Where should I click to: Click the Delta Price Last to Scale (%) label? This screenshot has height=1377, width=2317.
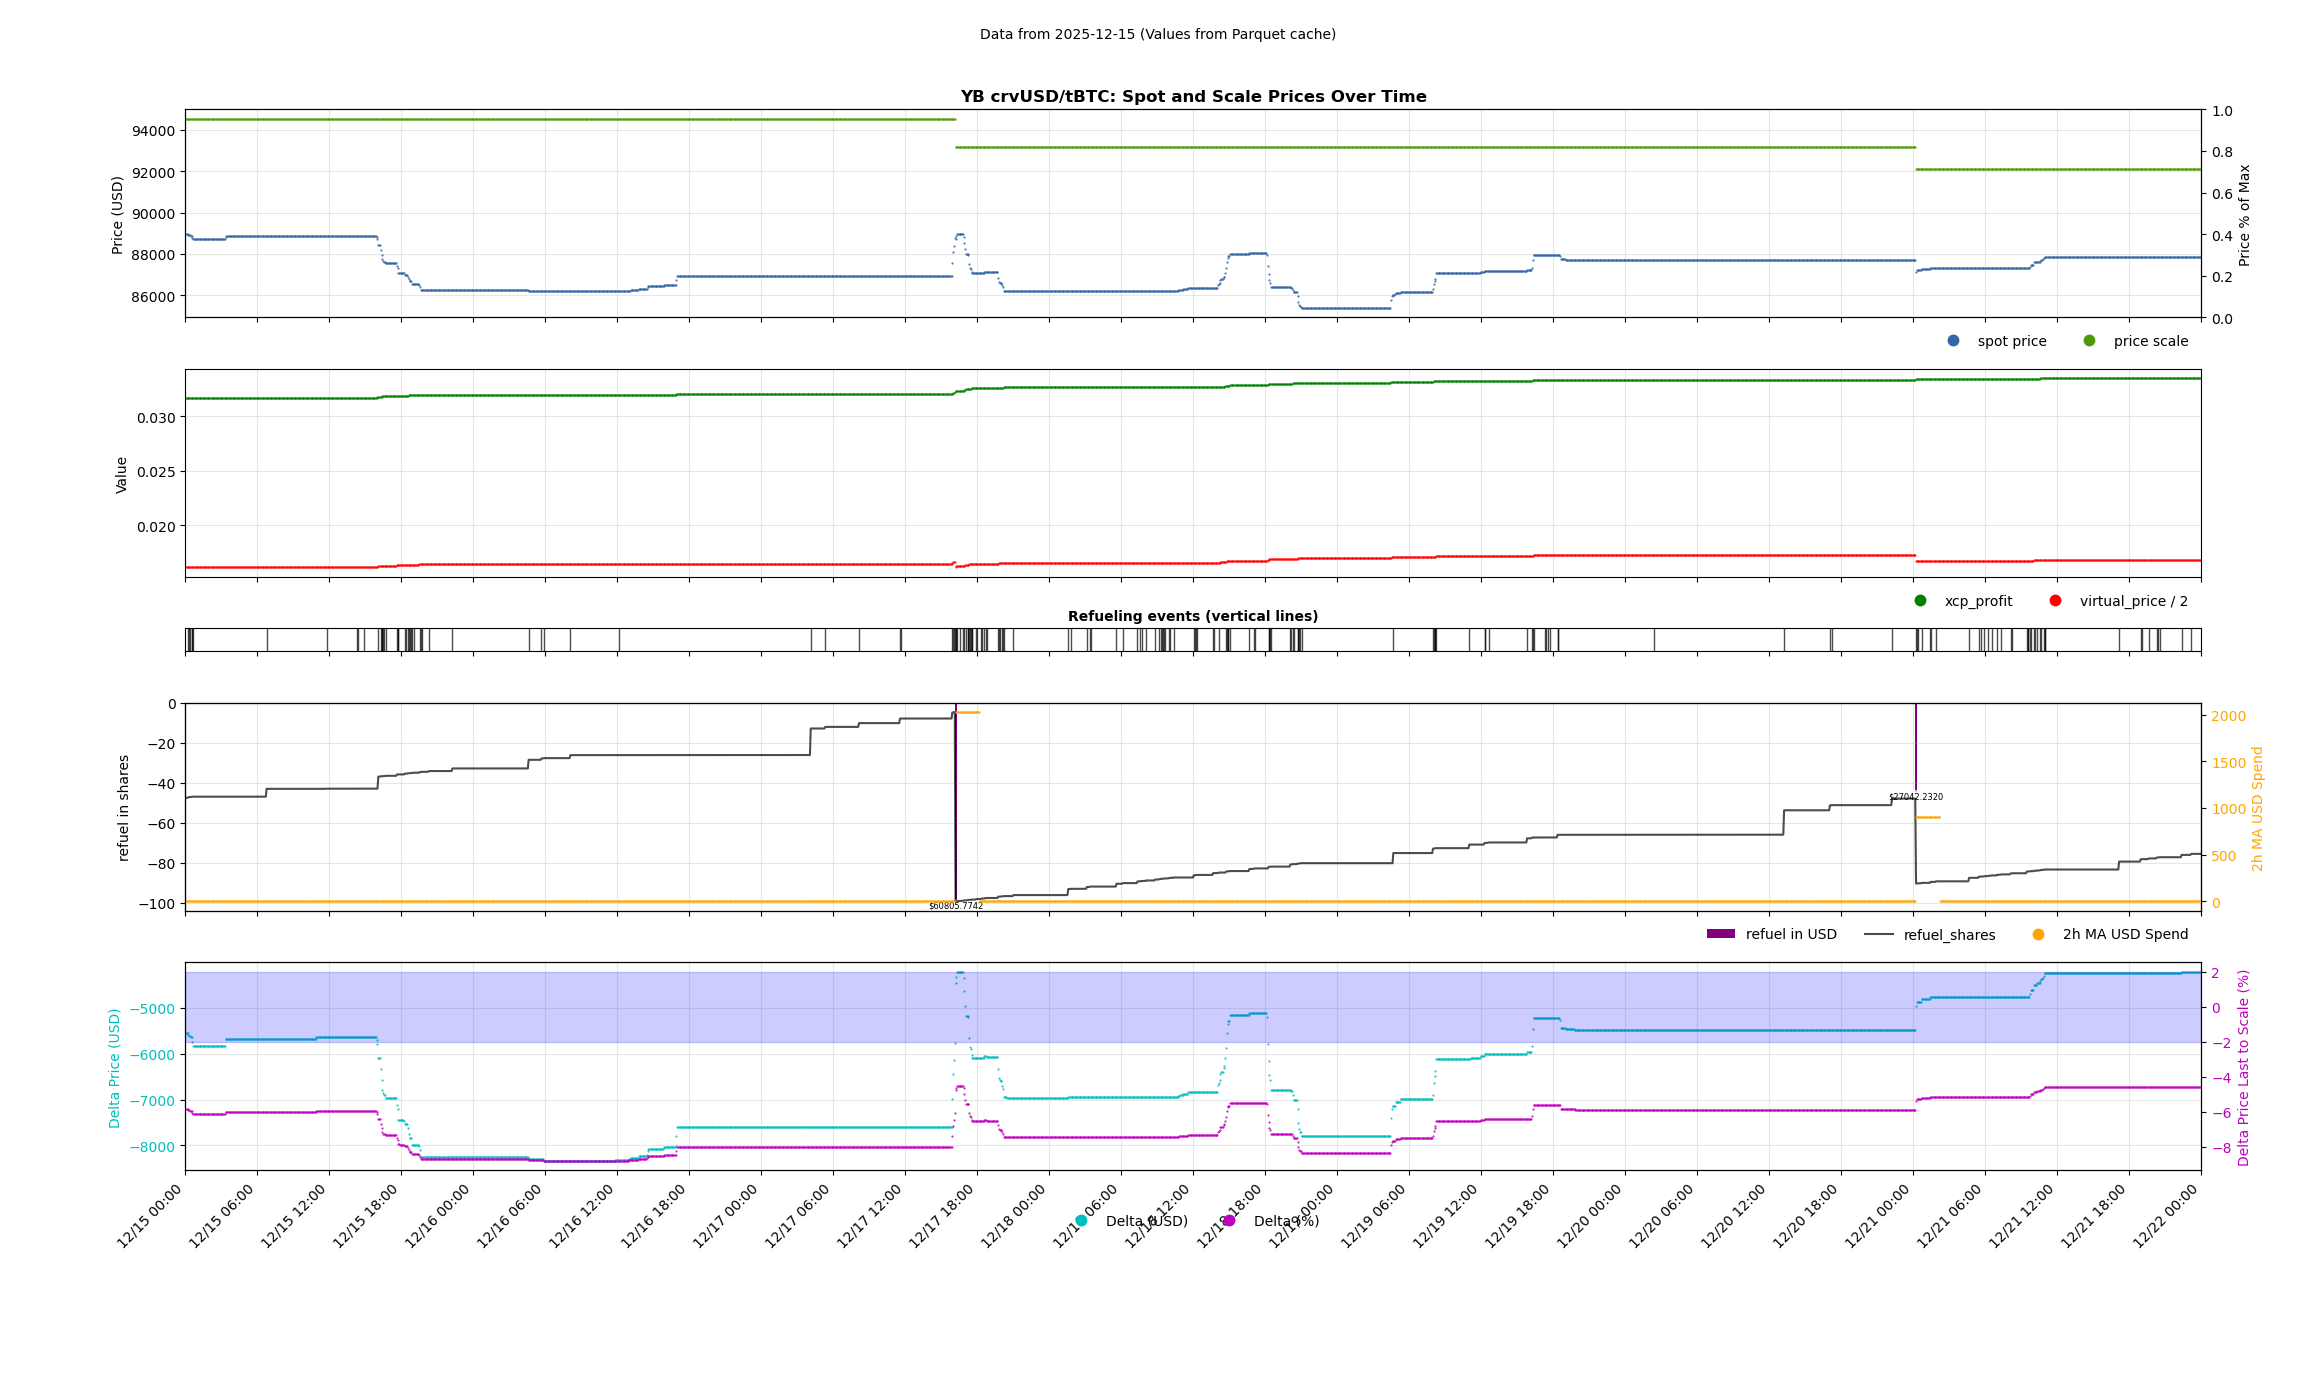(x=2243, y=1067)
